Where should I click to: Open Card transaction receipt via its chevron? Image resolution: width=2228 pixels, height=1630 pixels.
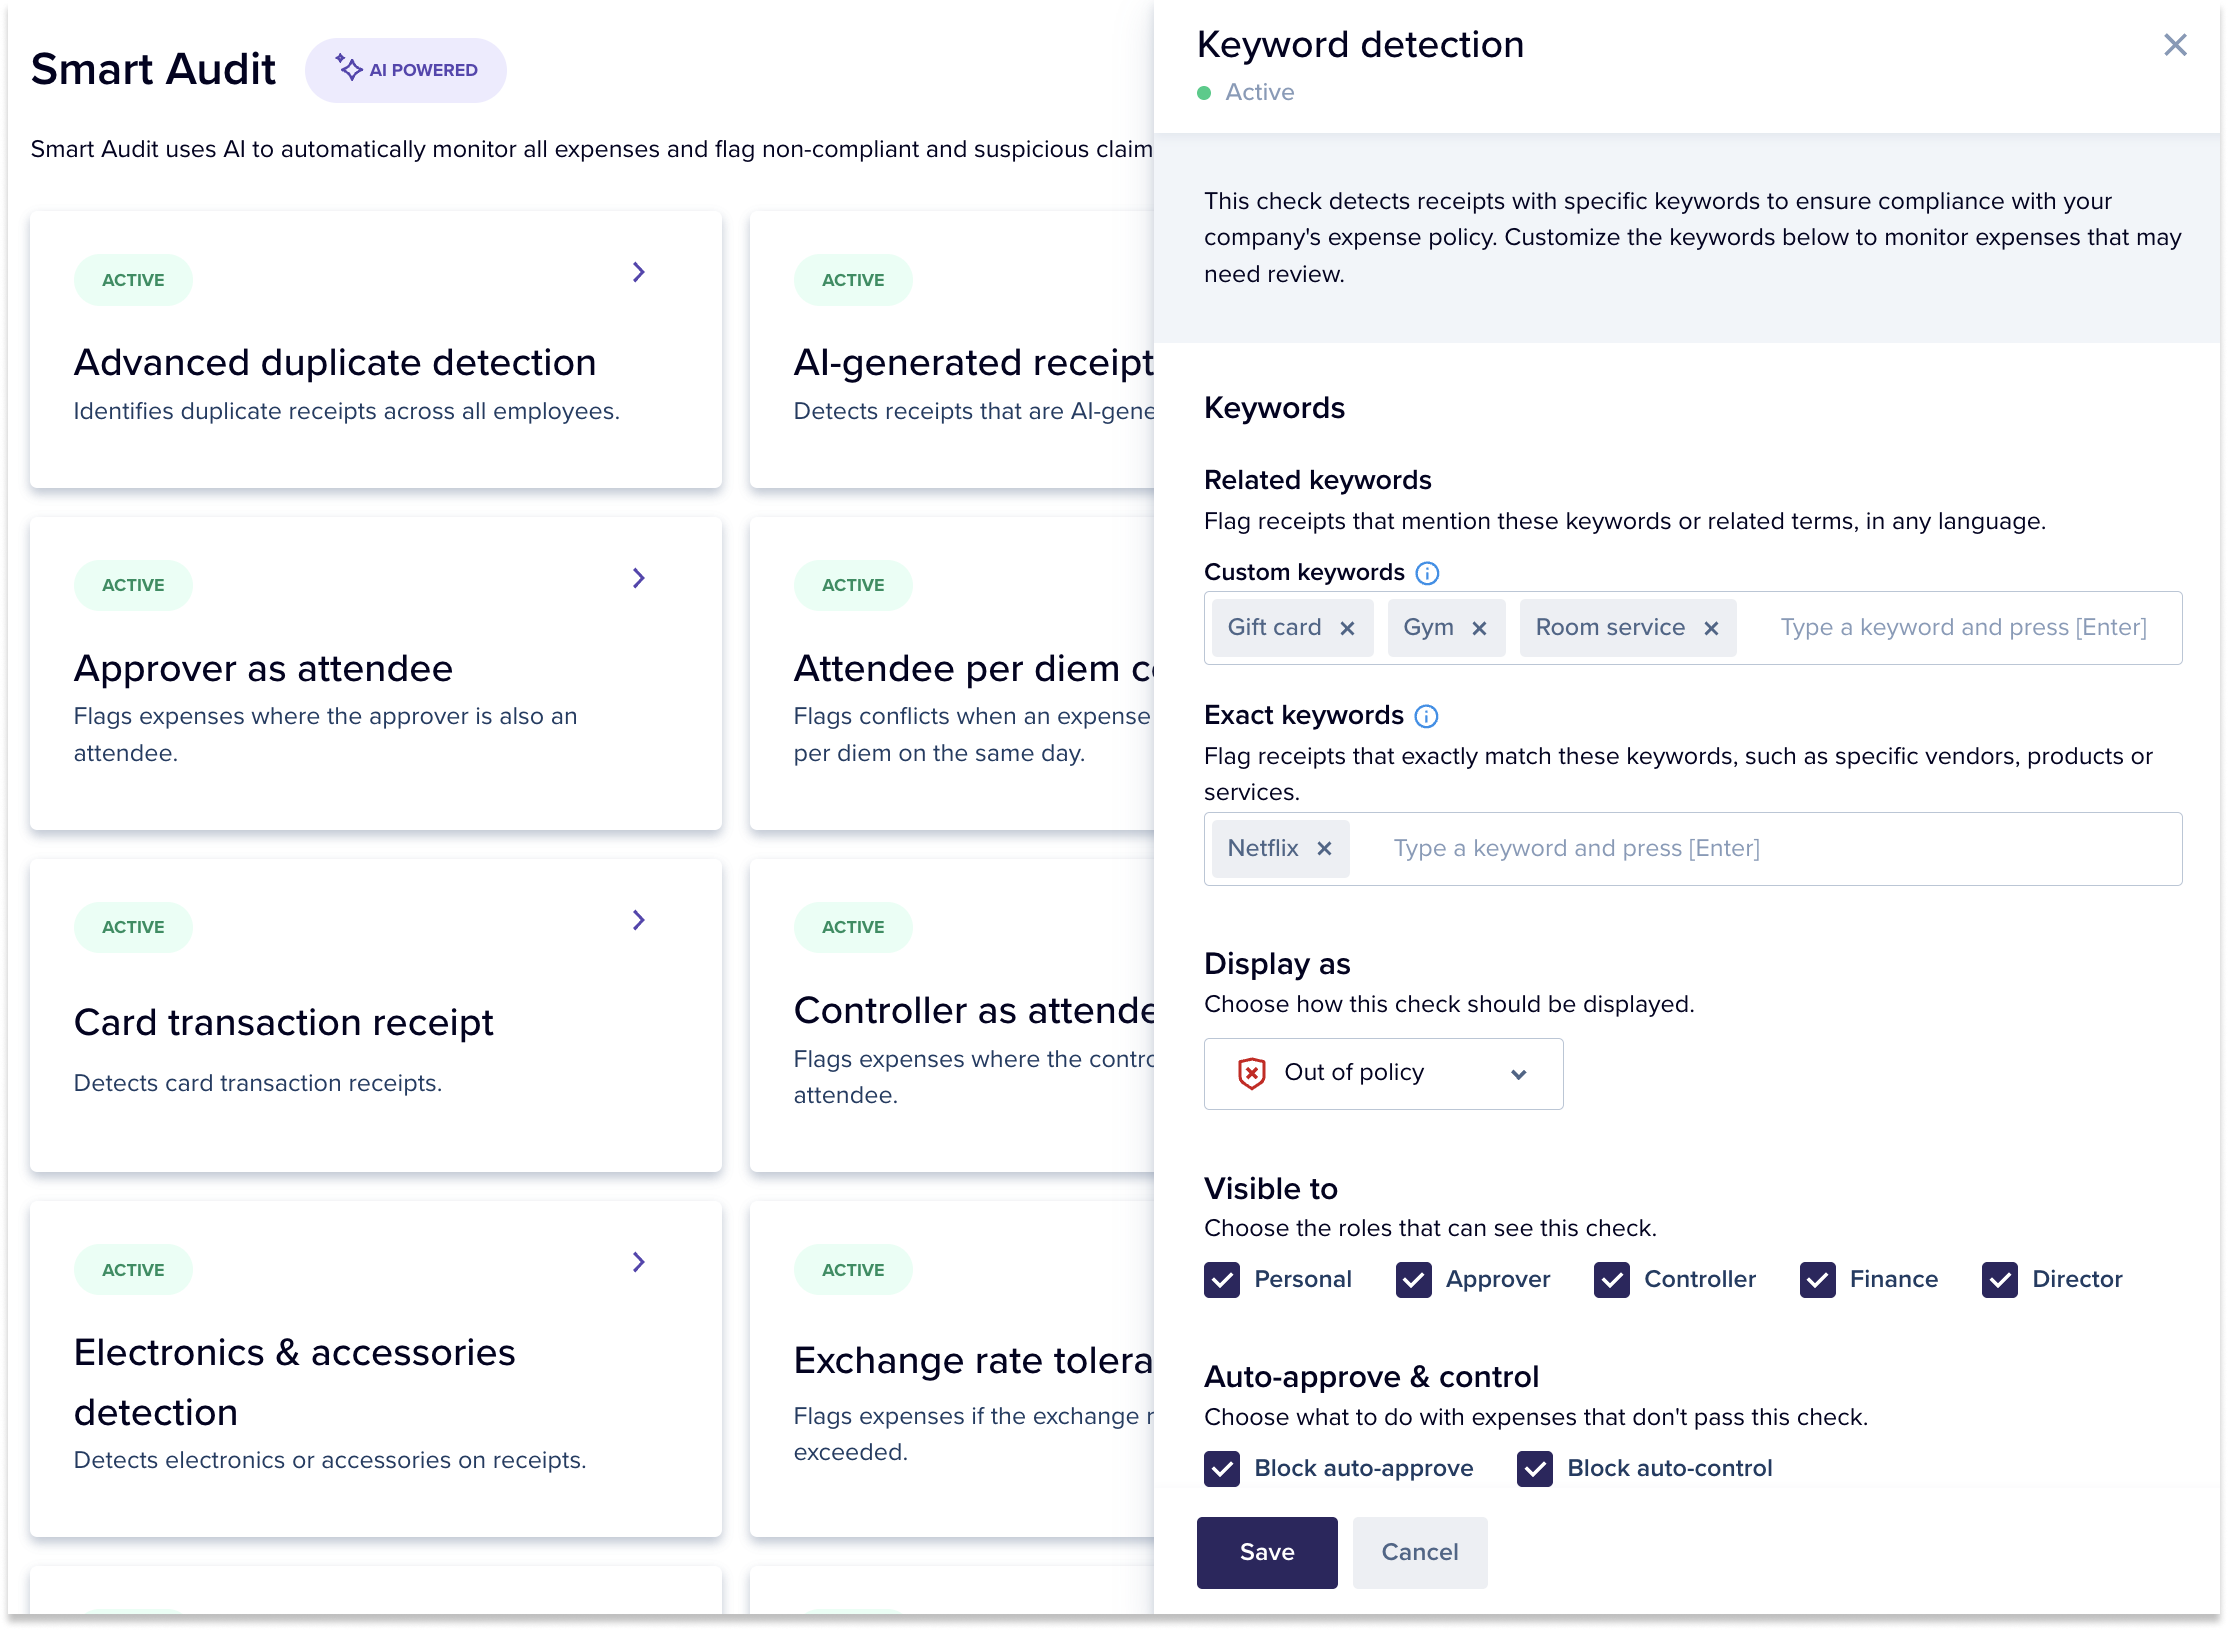pos(638,920)
